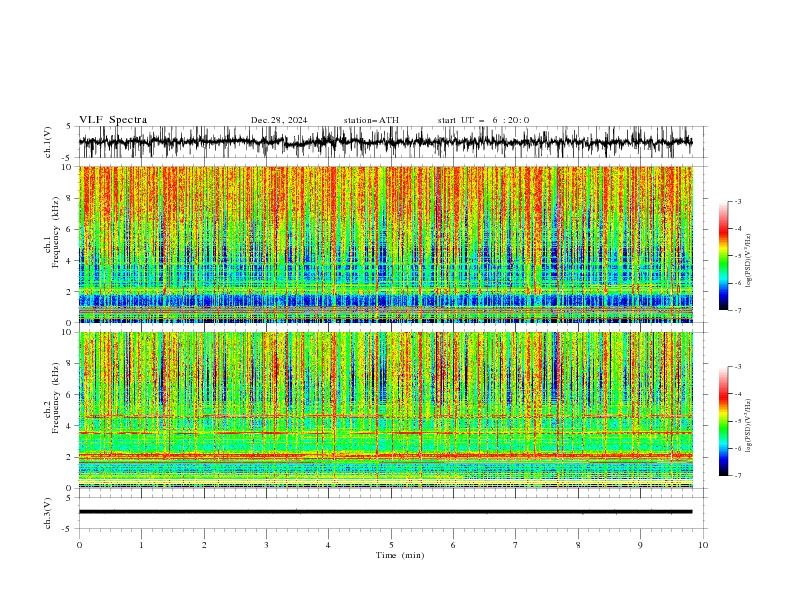
Task: Click the "10" kHz tick of ch.2 spectrogram
Action: click(68, 332)
